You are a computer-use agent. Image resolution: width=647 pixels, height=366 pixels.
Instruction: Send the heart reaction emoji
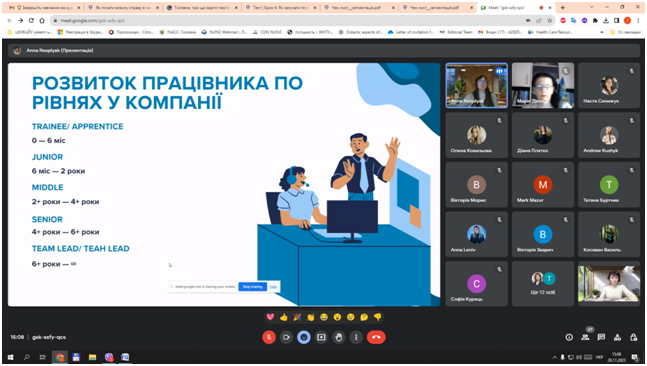270,317
